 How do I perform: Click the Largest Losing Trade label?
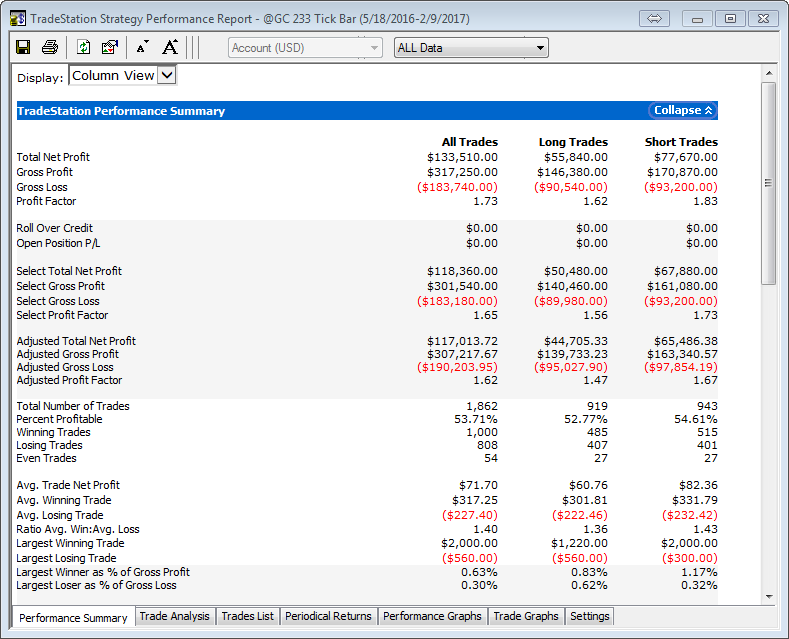(66, 558)
